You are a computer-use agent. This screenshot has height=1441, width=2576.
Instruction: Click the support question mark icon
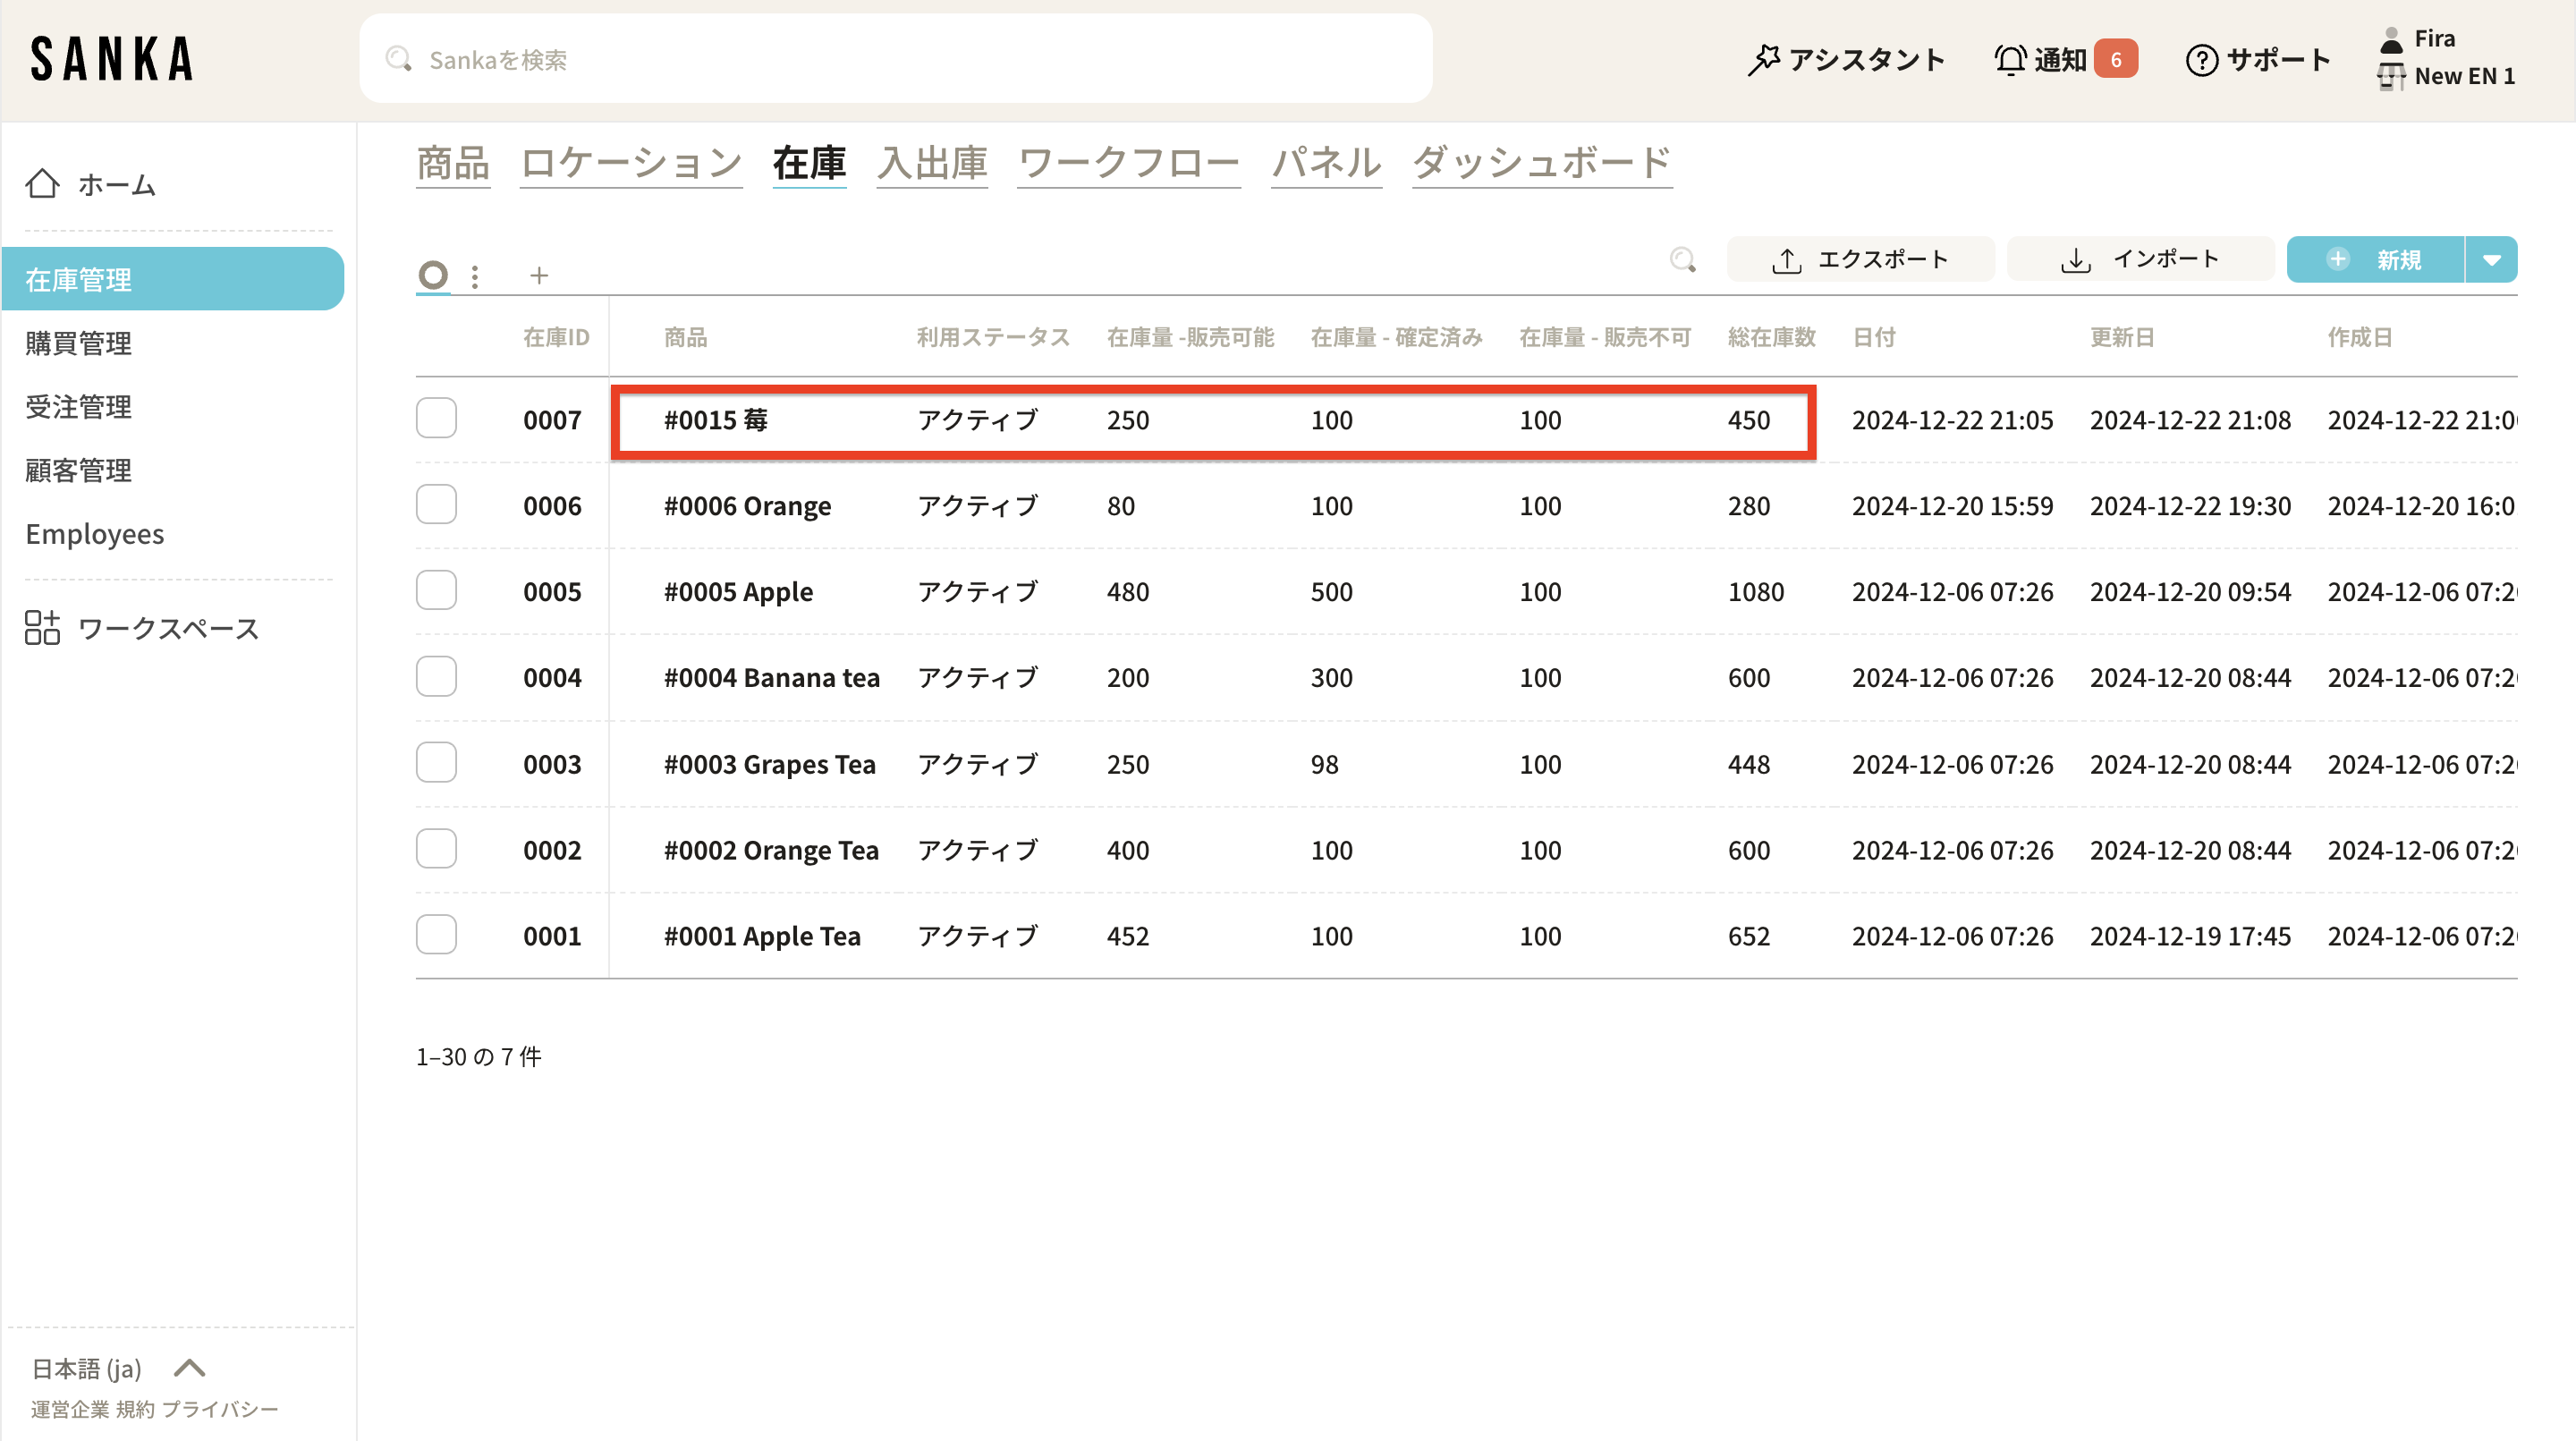pyautogui.click(x=2201, y=60)
